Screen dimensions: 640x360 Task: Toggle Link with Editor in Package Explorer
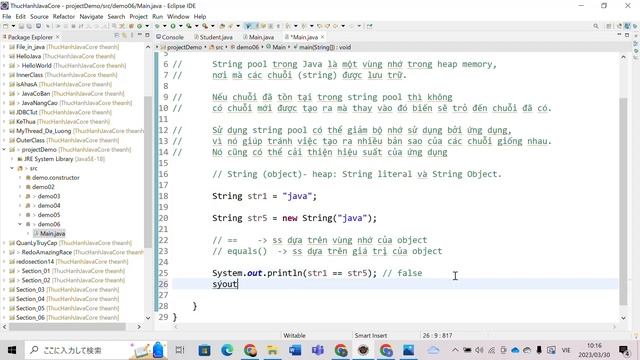coord(124,36)
